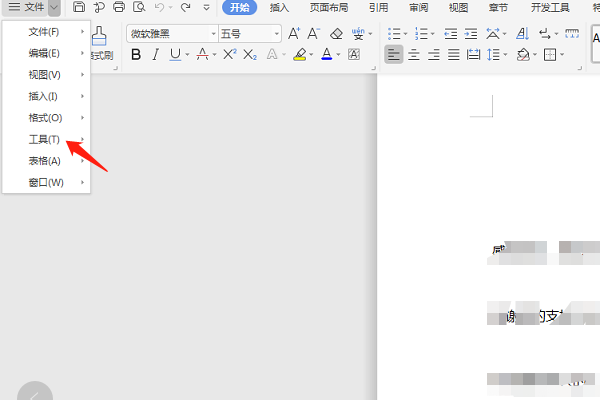Toggle strikethrough formatting
This screenshot has height=400, width=600.
pos(202,54)
